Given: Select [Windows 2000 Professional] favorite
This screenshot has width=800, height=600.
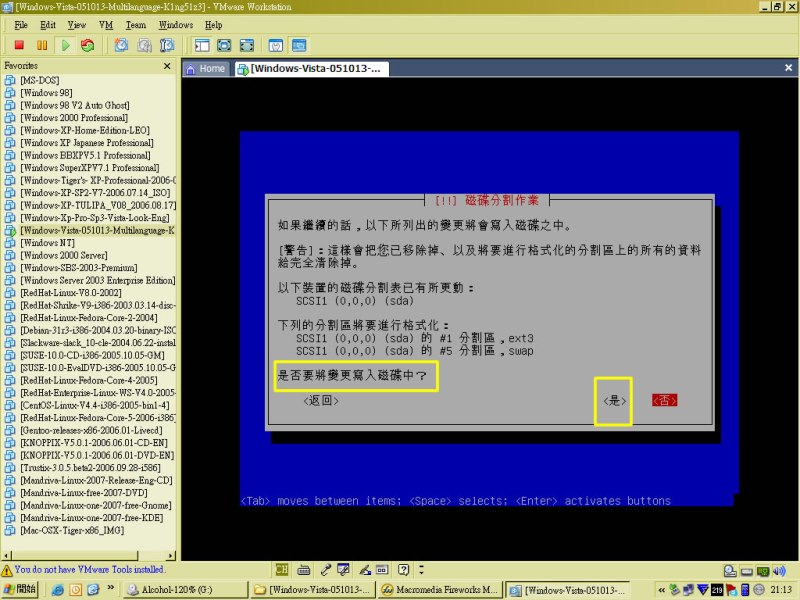Looking at the screenshot, I should coord(74,118).
